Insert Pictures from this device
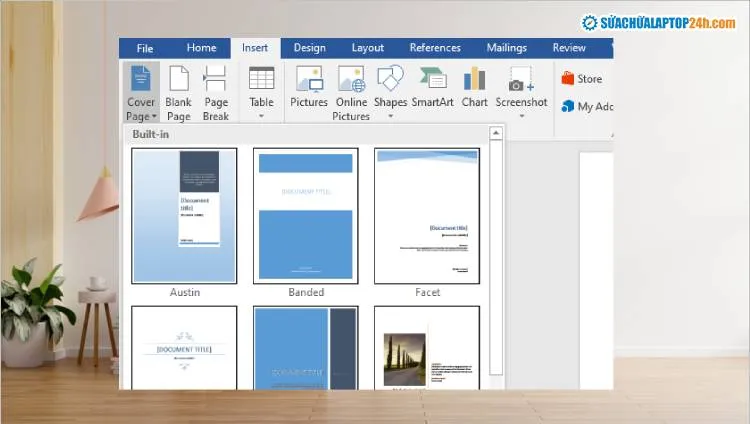 point(309,87)
